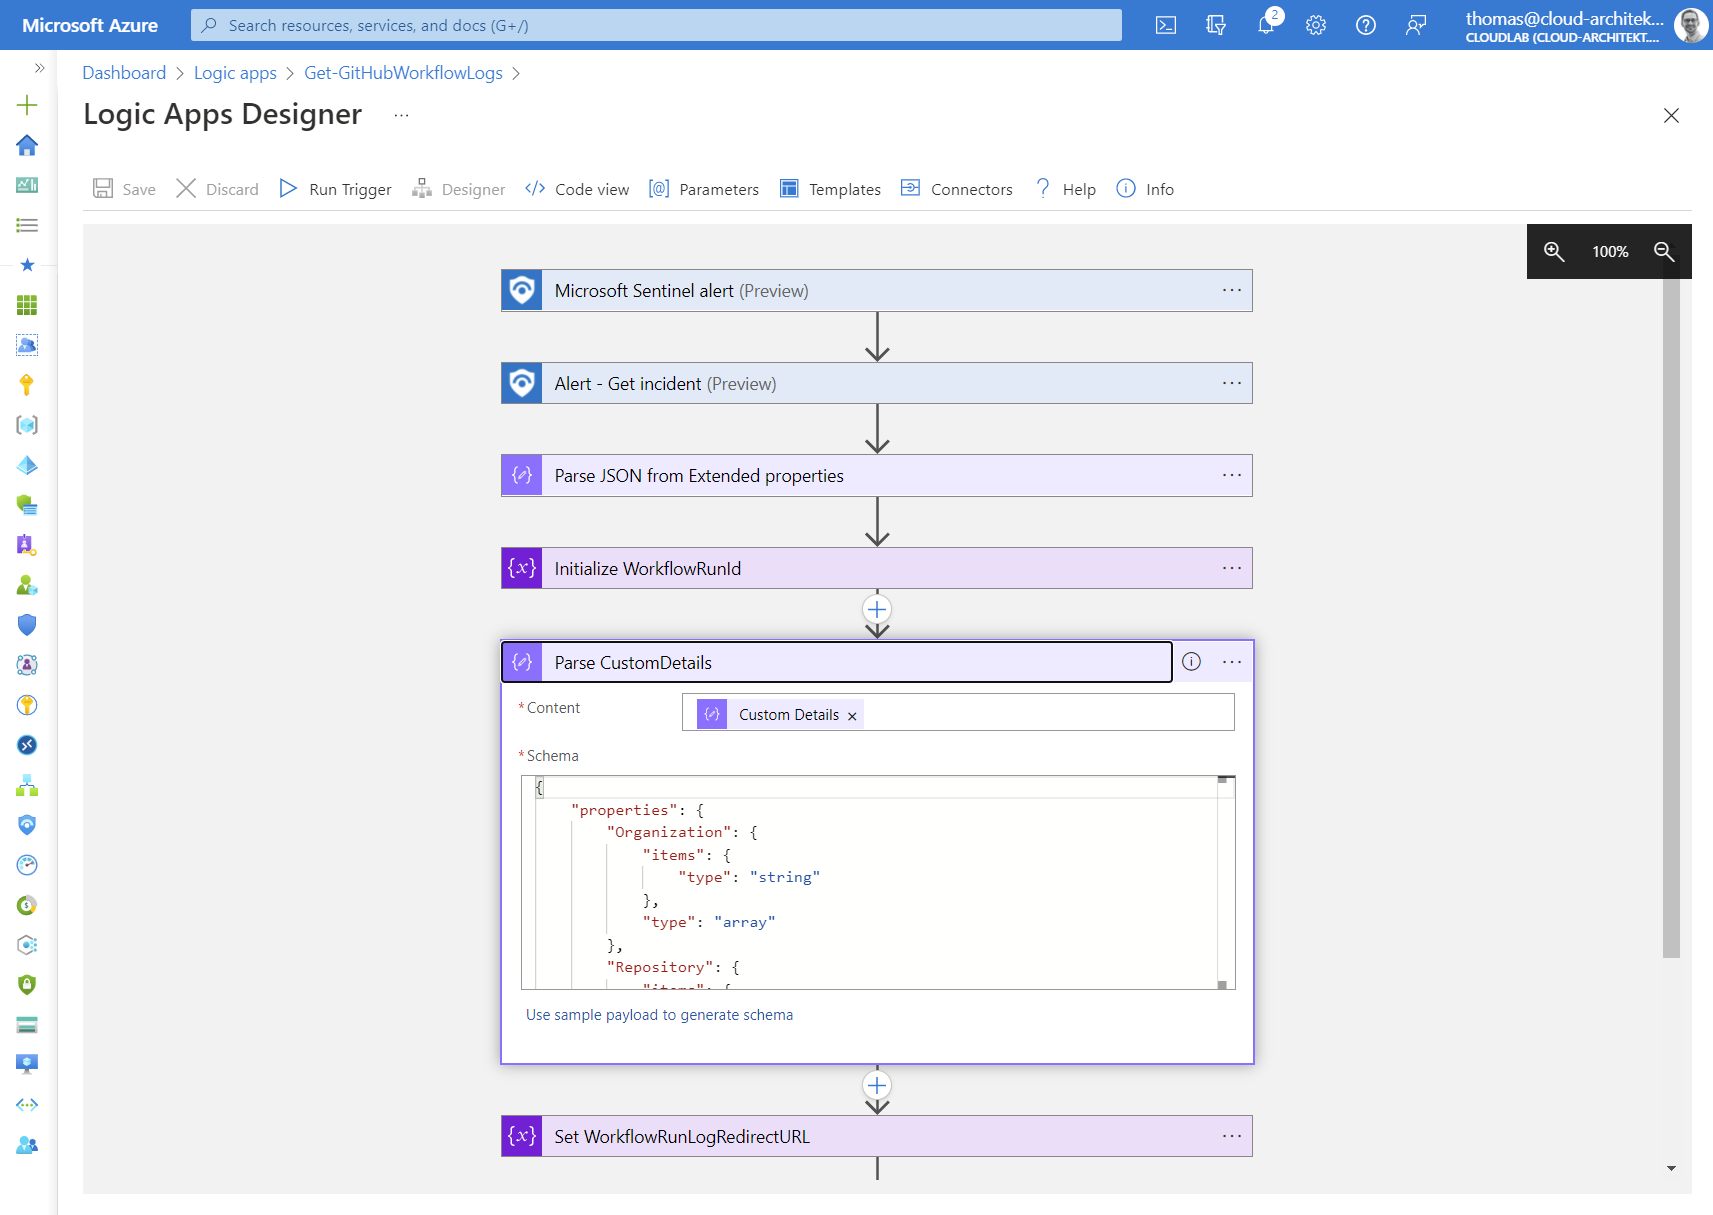The height and width of the screenshot is (1215, 1713).
Task: Go to Azure Home icon in sidebar
Action: pyautogui.click(x=27, y=145)
